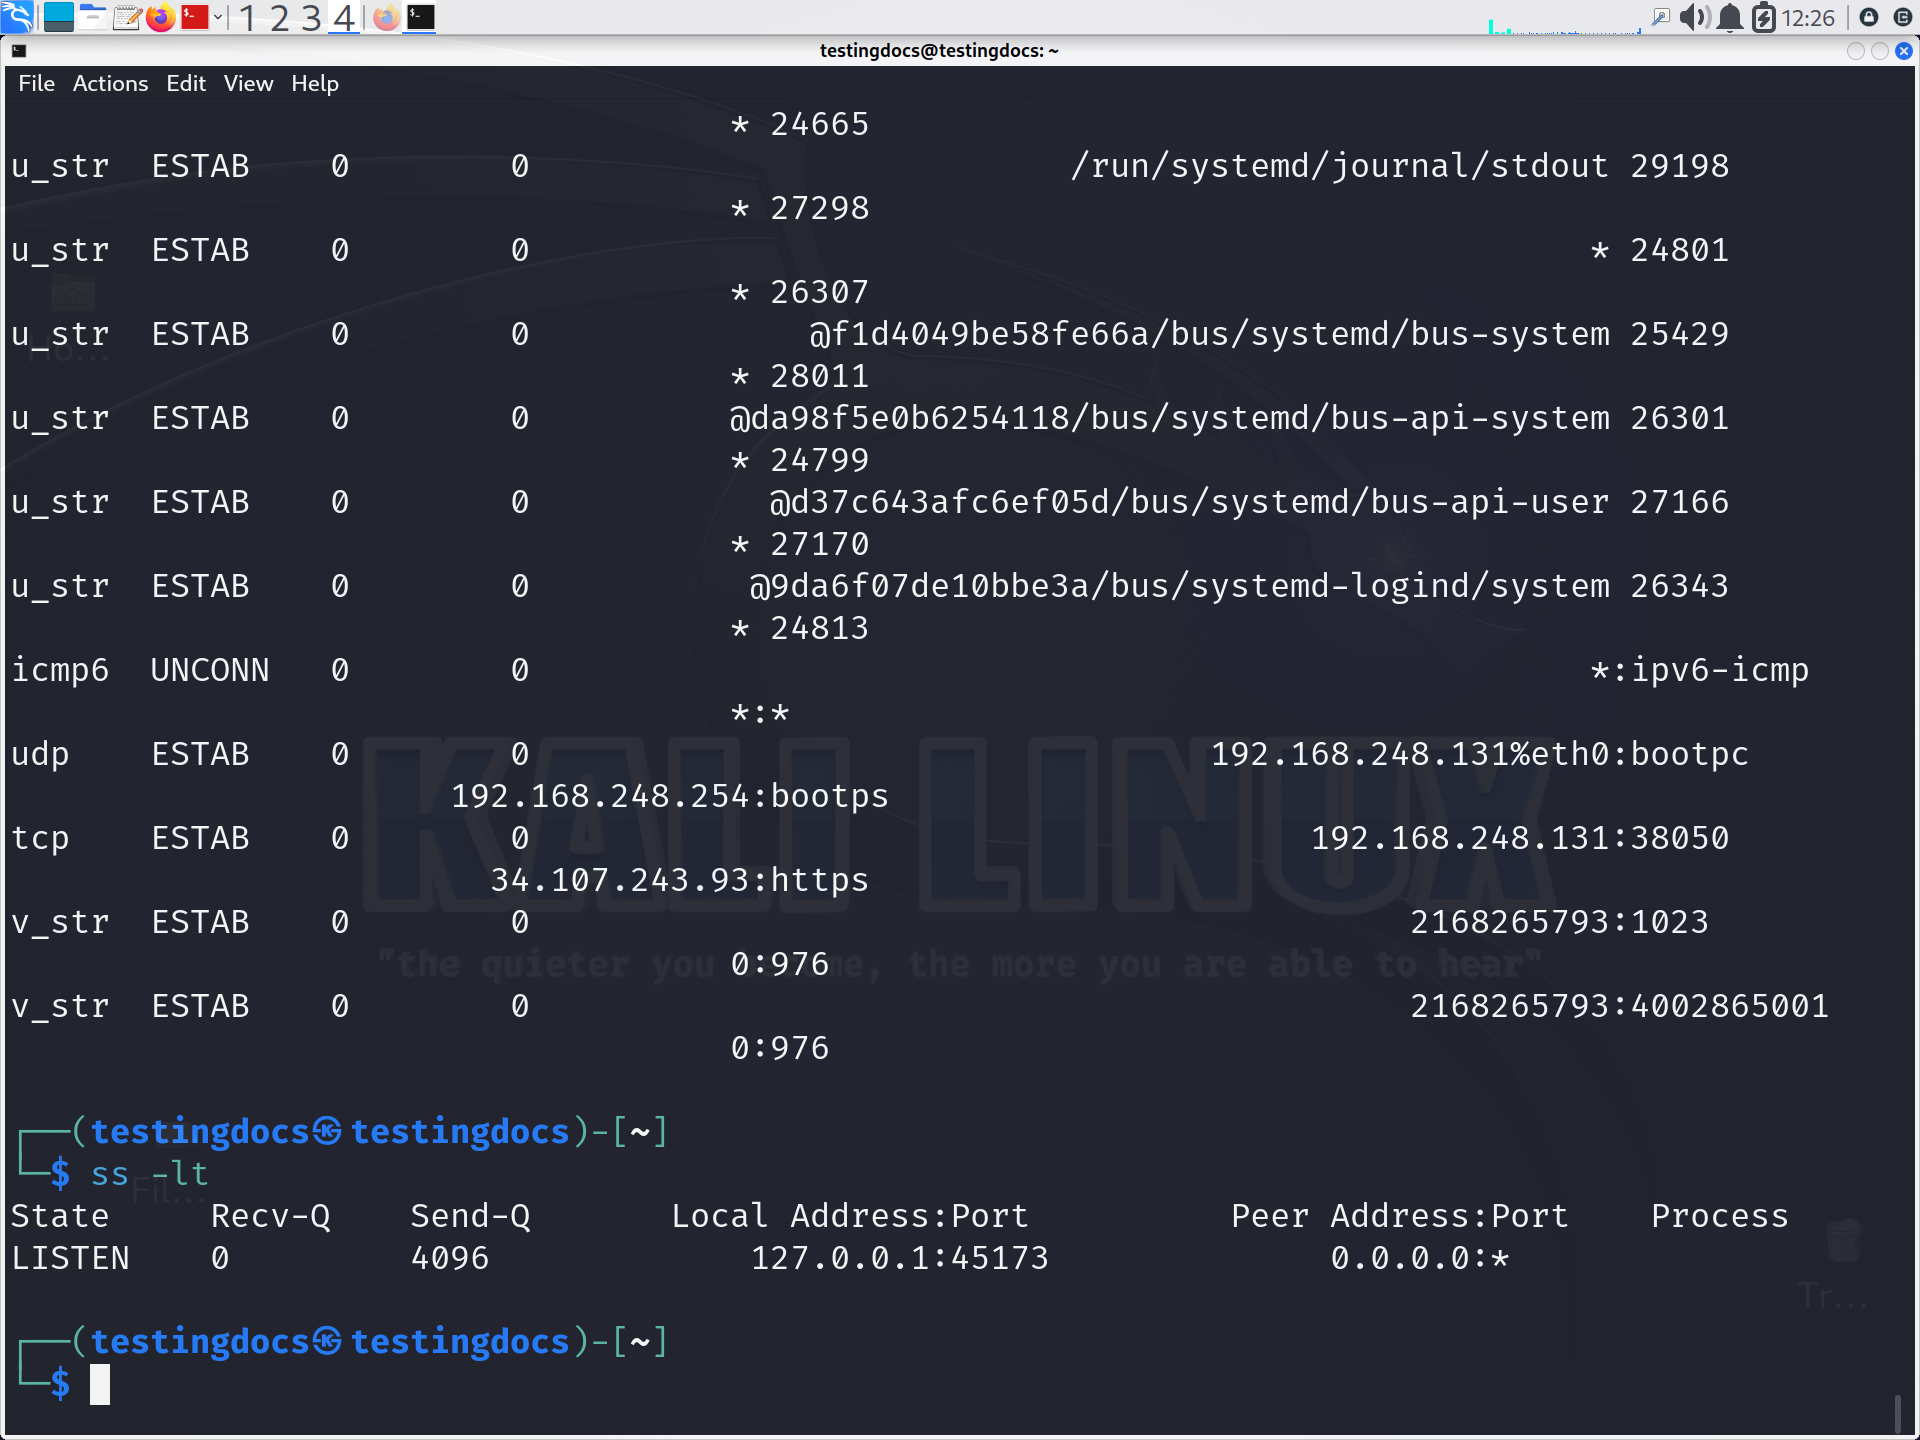Click the Show Desktop panel icon
The image size is (1920, 1440).
(x=59, y=17)
